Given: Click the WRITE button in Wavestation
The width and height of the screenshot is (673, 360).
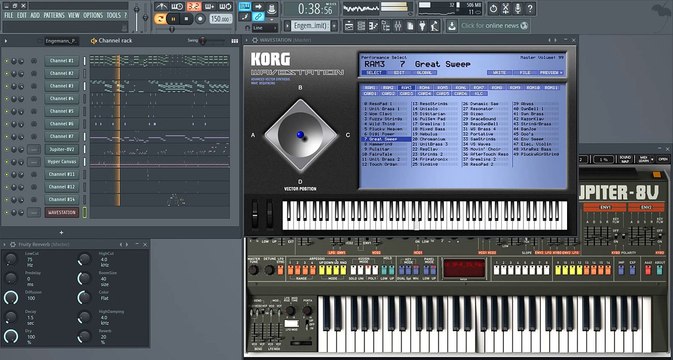Looking at the screenshot, I should click(x=499, y=73).
